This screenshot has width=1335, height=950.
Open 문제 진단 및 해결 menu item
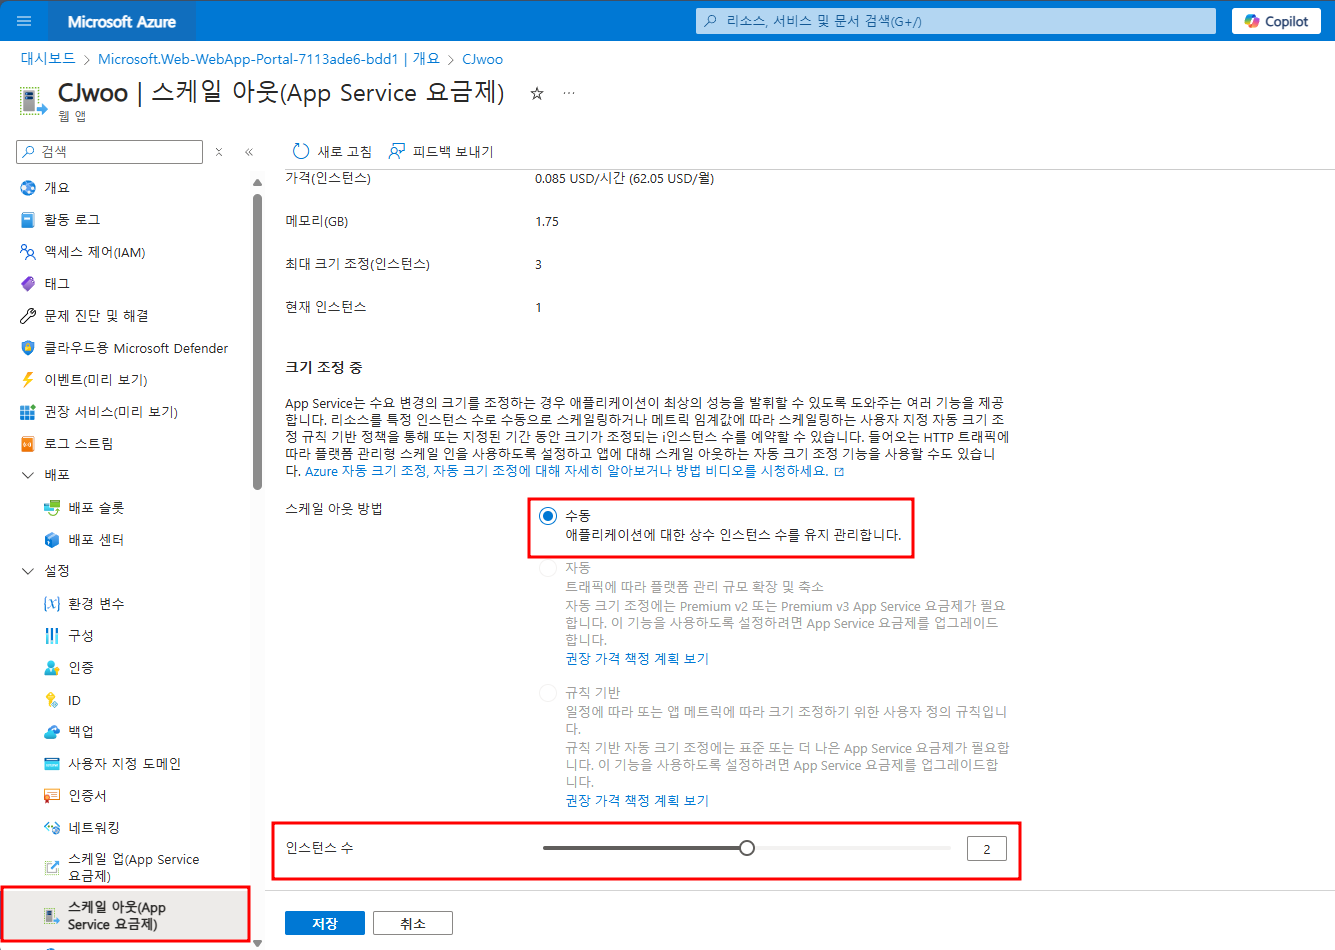tap(96, 316)
